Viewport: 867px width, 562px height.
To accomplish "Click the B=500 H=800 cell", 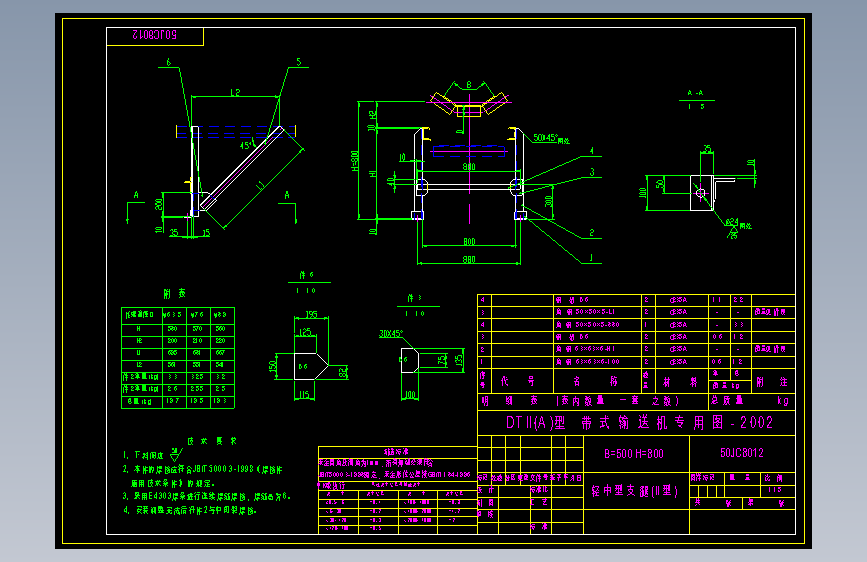I will 634,454.
